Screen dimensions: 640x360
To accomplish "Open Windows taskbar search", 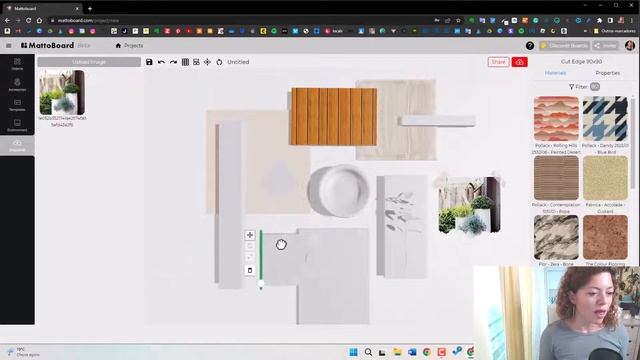I will [x=368, y=352].
